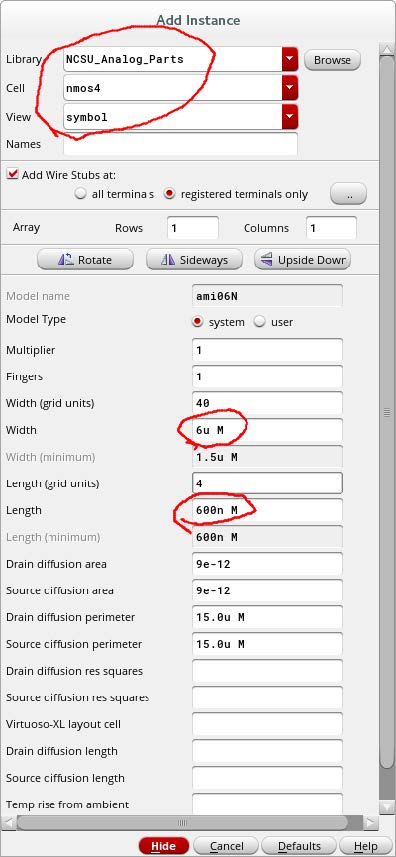Select the user Model Type radio
This screenshot has height=857, width=396.
[259, 322]
